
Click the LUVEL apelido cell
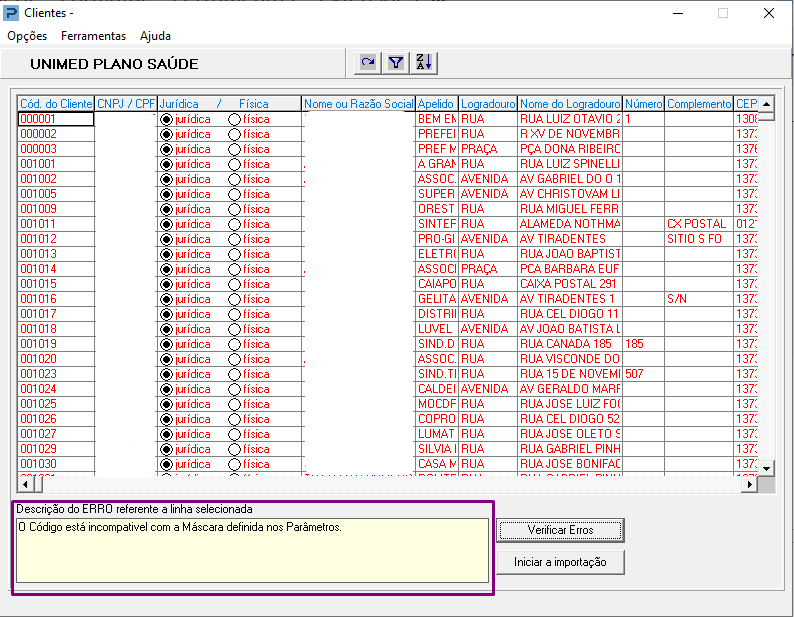coord(436,329)
